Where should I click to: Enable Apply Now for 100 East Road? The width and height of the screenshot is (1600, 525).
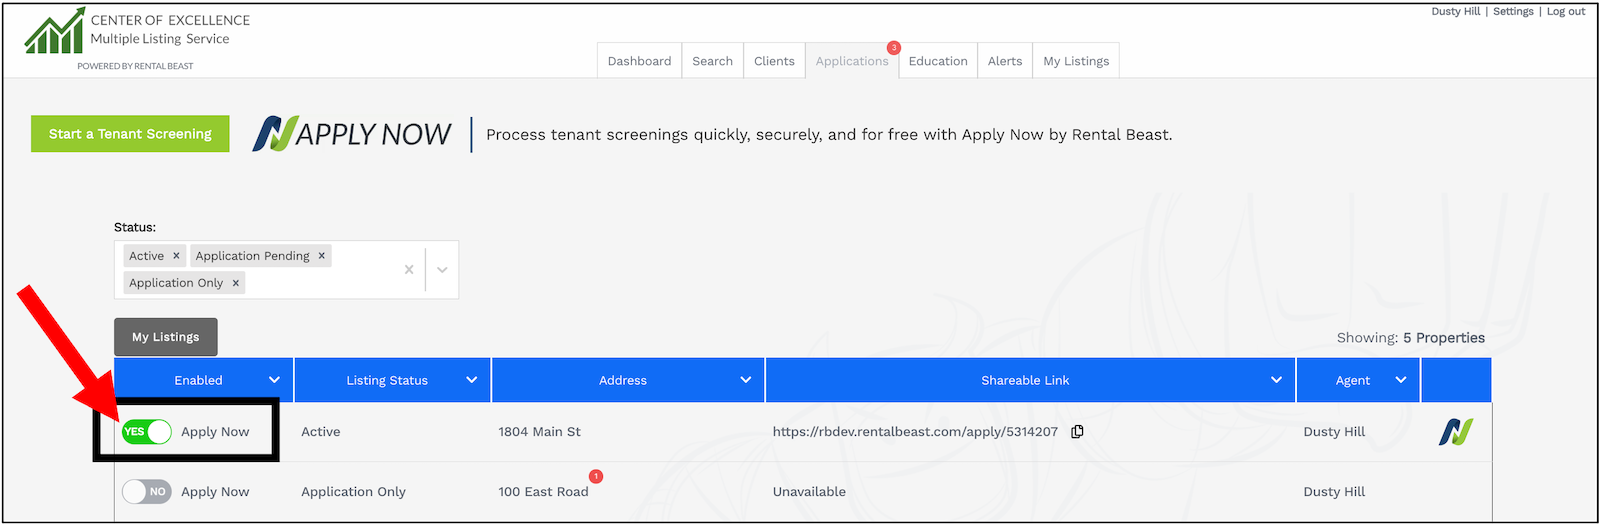pos(147,492)
